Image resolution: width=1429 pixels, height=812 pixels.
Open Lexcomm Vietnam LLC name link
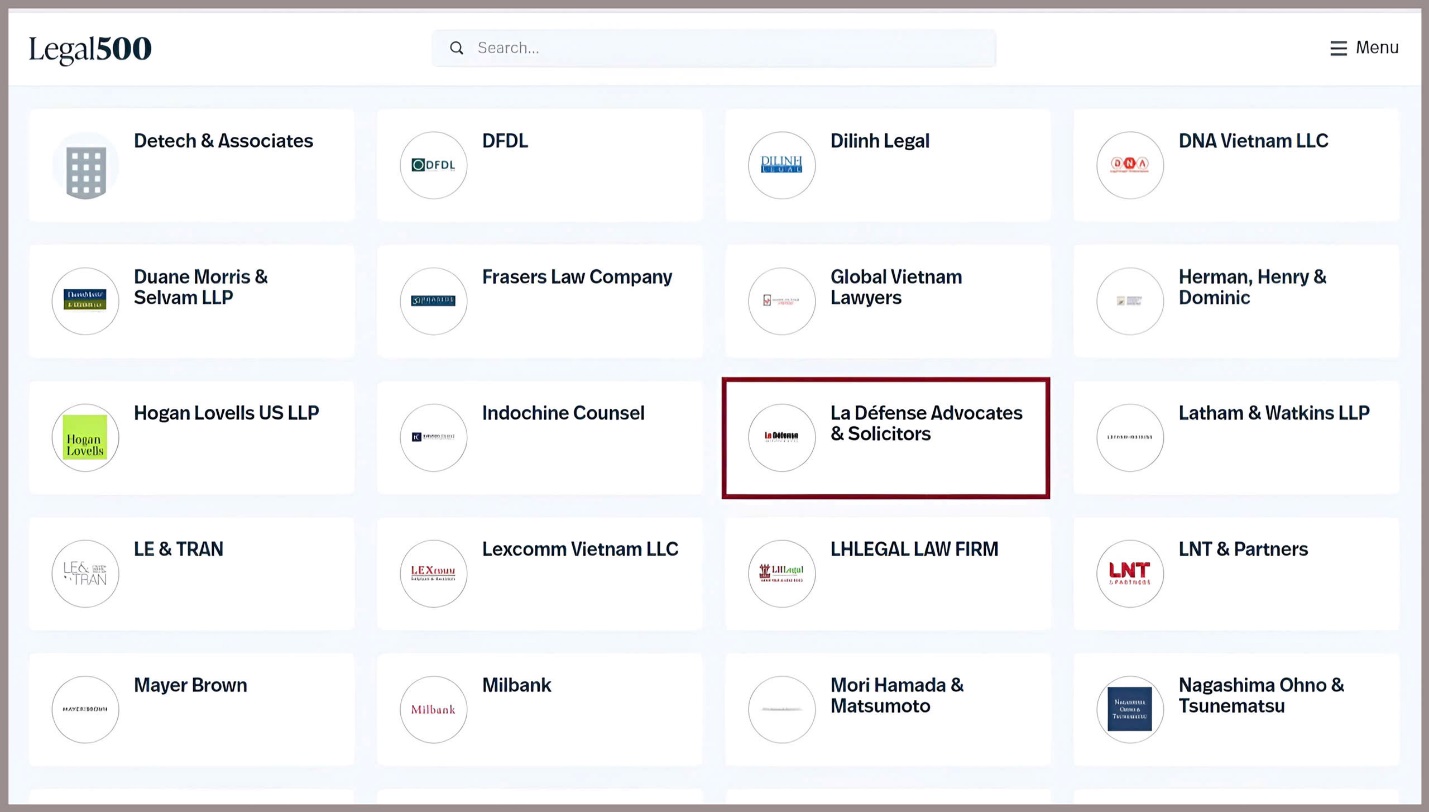(x=580, y=549)
